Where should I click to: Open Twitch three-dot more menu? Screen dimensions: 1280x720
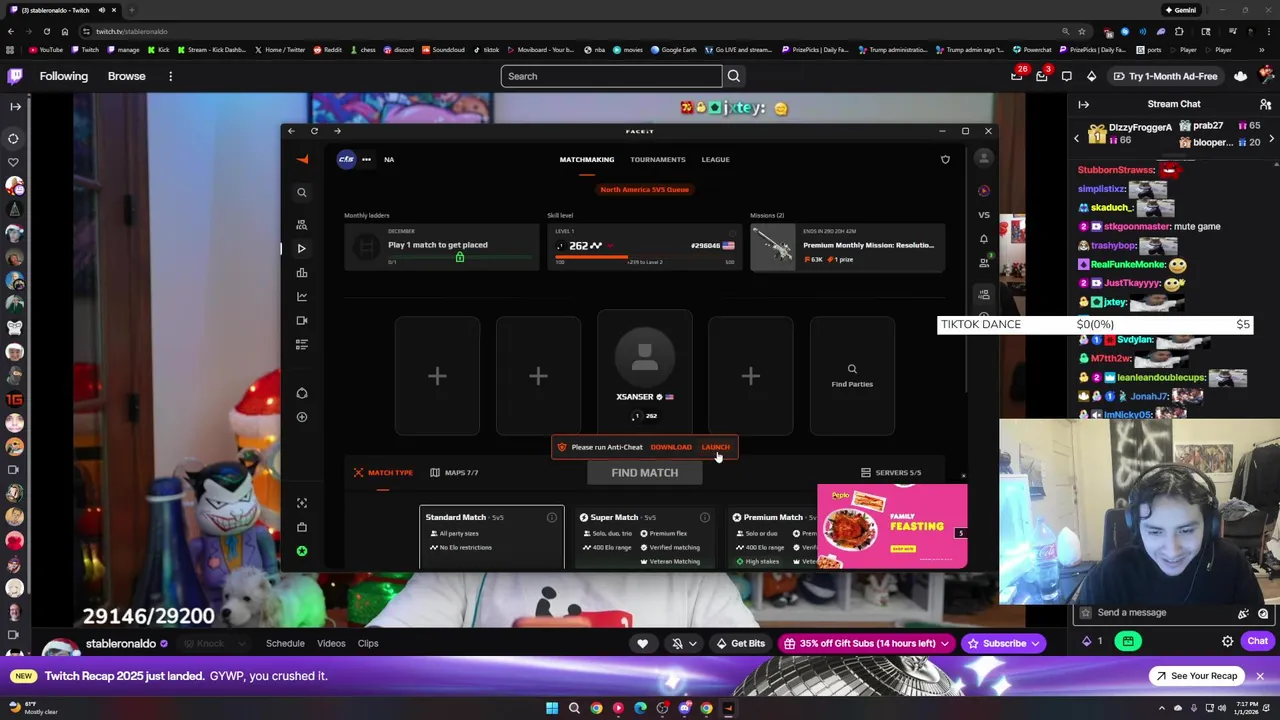coord(170,76)
